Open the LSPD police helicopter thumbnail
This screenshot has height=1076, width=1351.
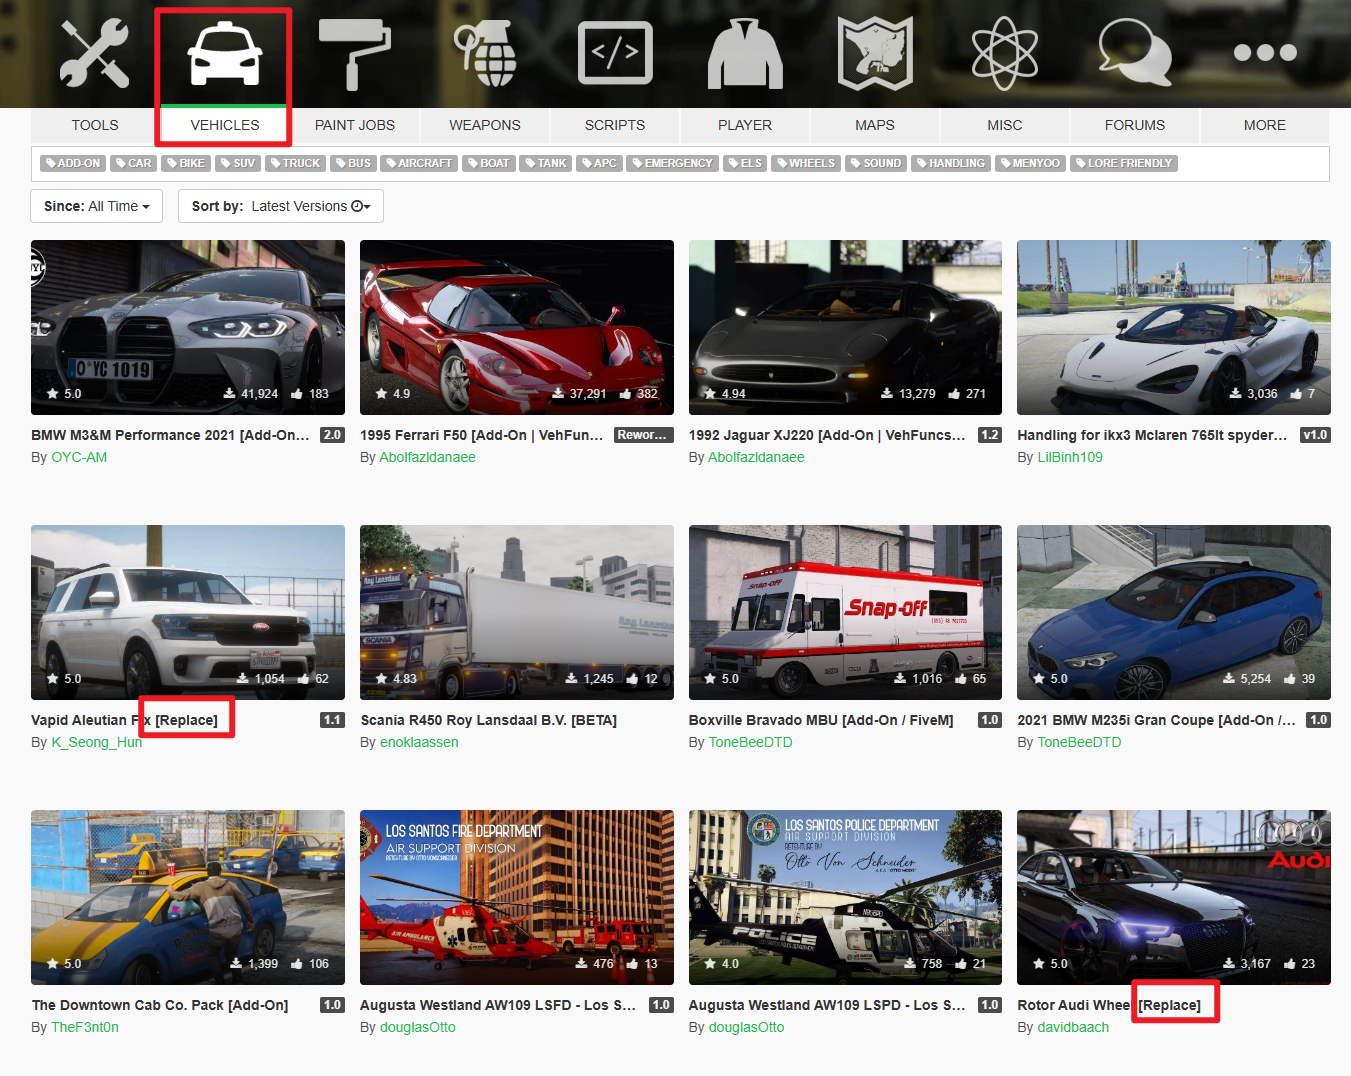coord(845,897)
